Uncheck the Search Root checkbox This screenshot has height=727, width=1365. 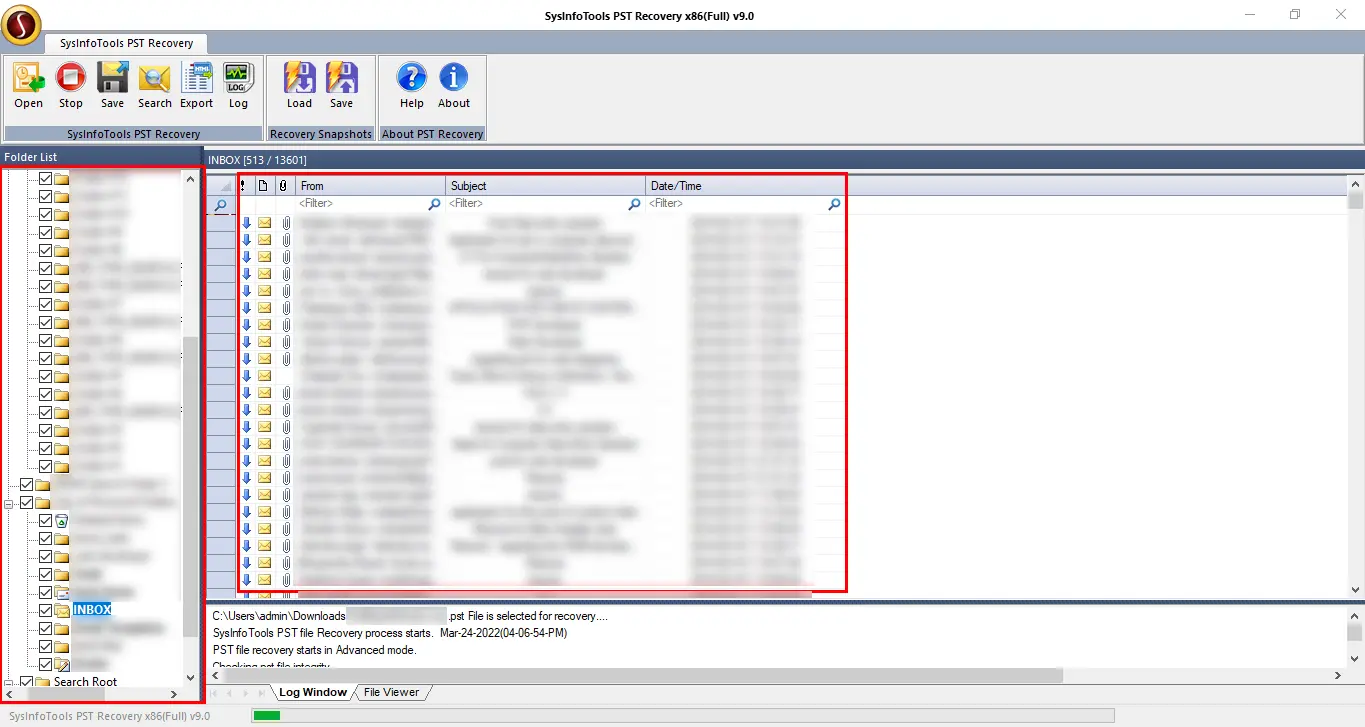coord(27,682)
